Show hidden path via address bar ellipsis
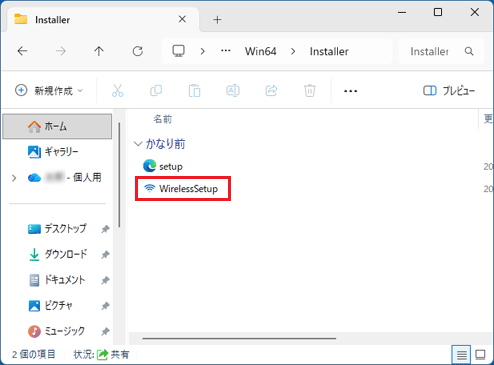 pos(226,51)
